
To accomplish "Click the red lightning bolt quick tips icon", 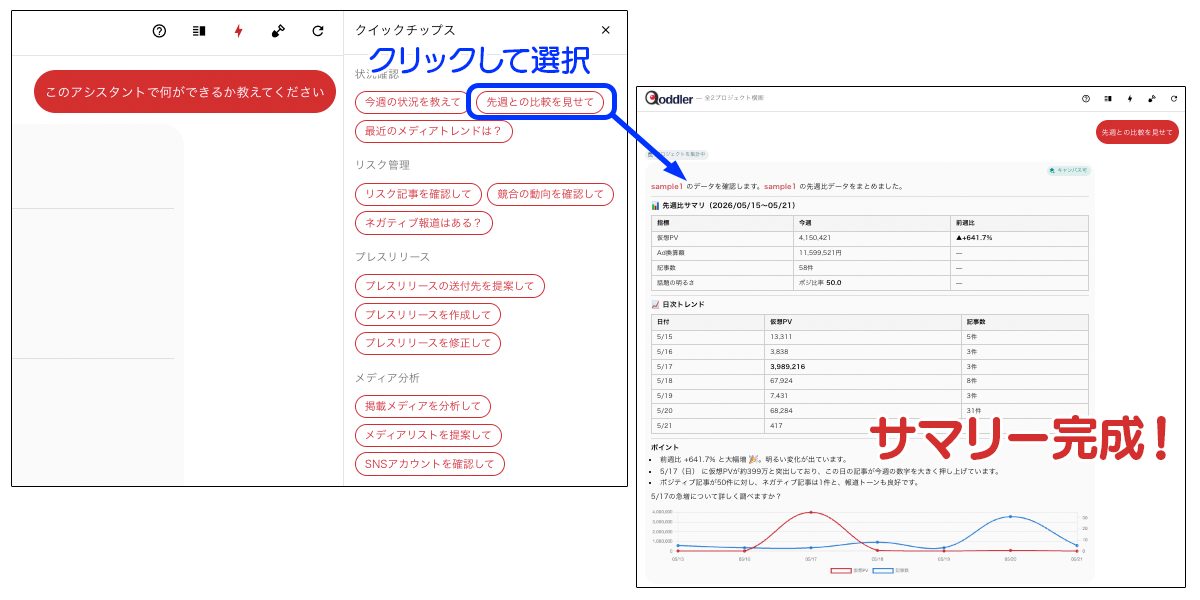I will pos(238,31).
